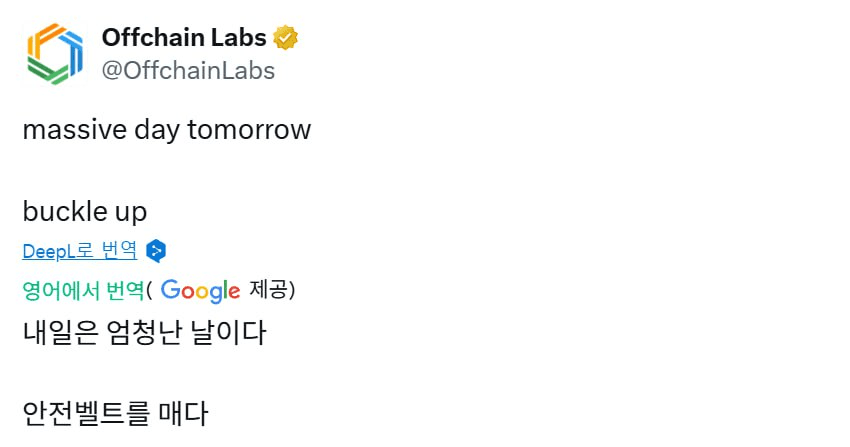Click the gold verified badge
The height and width of the screenshot is (447, 850).
pyautogui.click(x=285, y=37)
